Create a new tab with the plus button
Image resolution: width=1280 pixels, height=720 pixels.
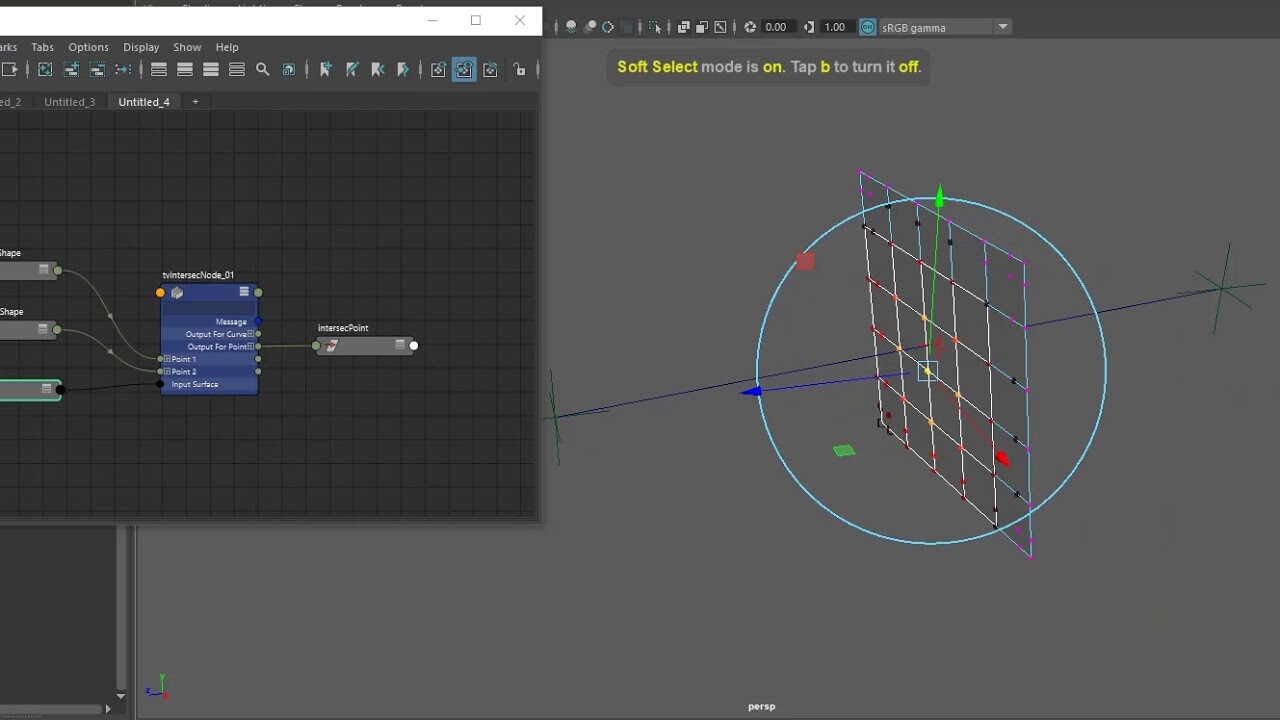(x=195, y=101)
